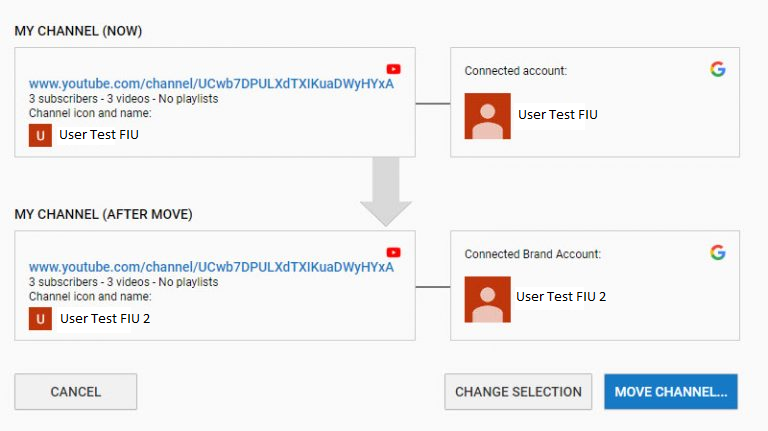
Task: Click the My Channel (Now) heading
Action: [x=78, y=31]
